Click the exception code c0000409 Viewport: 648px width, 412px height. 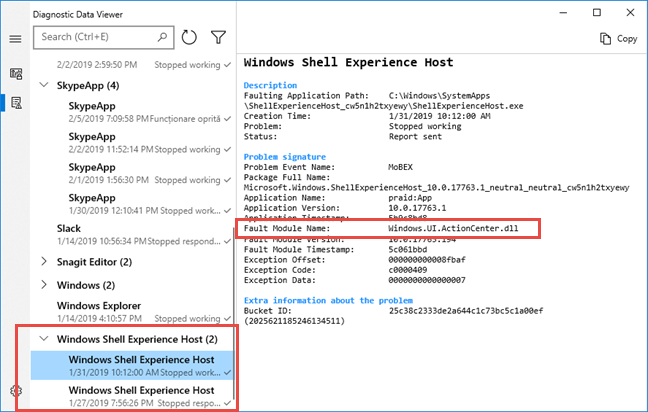407,270
